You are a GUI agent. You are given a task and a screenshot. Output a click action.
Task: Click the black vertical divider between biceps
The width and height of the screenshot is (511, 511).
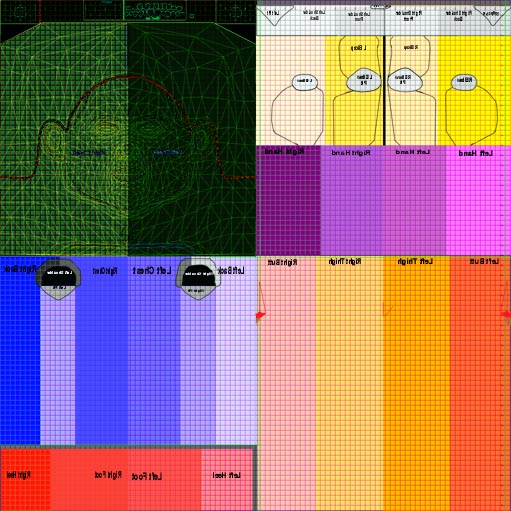[384, 90]
